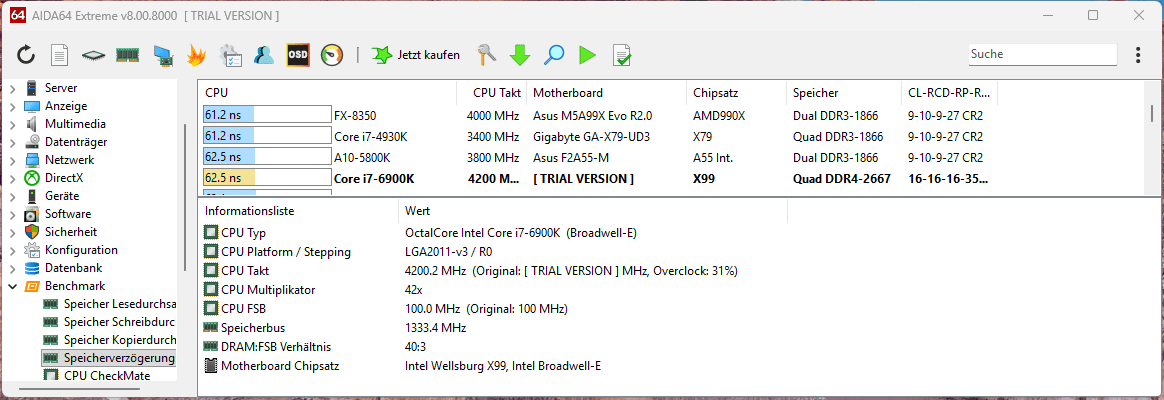Click the Informationsliste column header
The width and height of the screenshot is (1164, 400).
298,211
